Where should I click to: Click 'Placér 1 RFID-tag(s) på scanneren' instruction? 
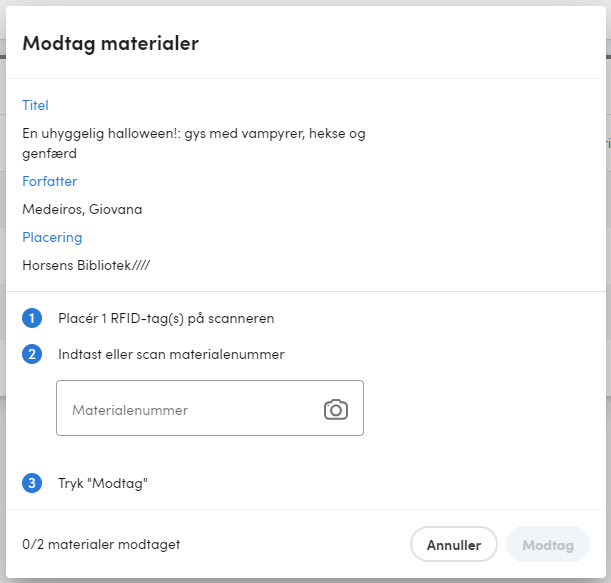(166, 318)
